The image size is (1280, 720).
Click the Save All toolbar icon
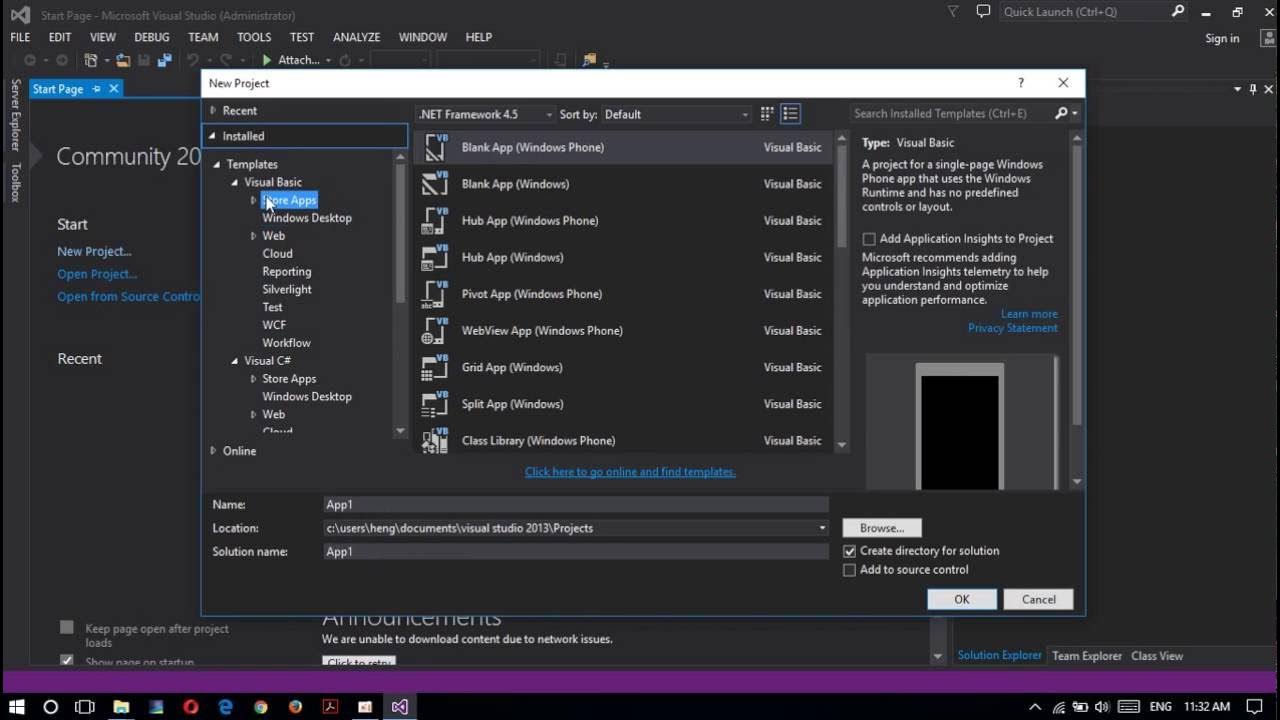164,60
